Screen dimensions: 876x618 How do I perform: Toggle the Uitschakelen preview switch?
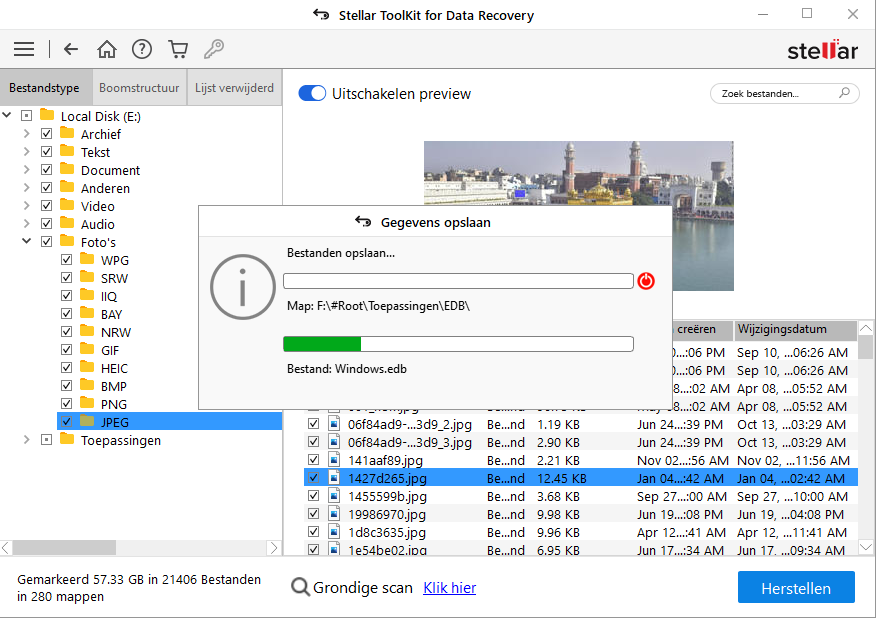pyautogui.click(x=312, y=93)
